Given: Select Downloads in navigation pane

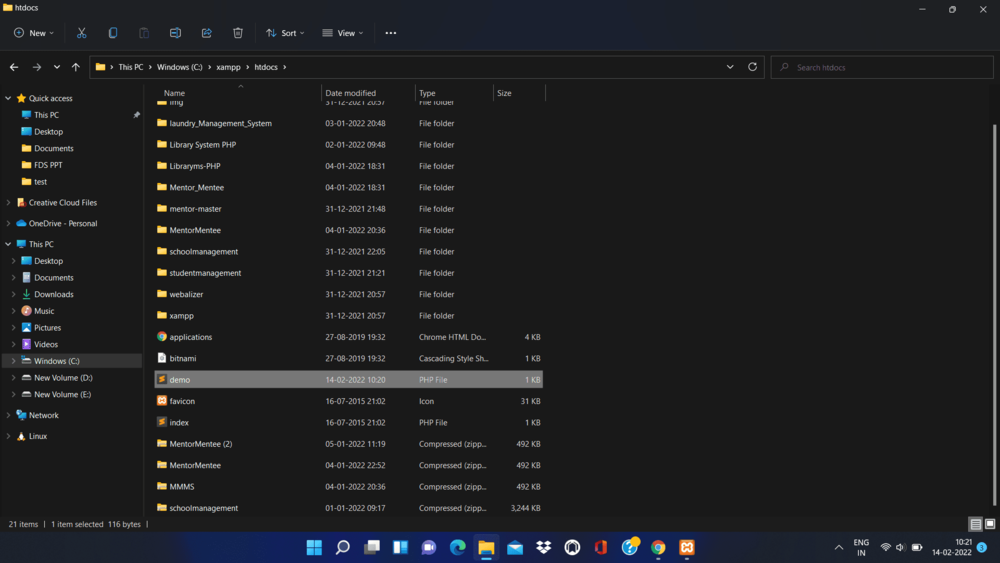Looking at the screenshot, I should pyautogui.click(x=54, y=295).
